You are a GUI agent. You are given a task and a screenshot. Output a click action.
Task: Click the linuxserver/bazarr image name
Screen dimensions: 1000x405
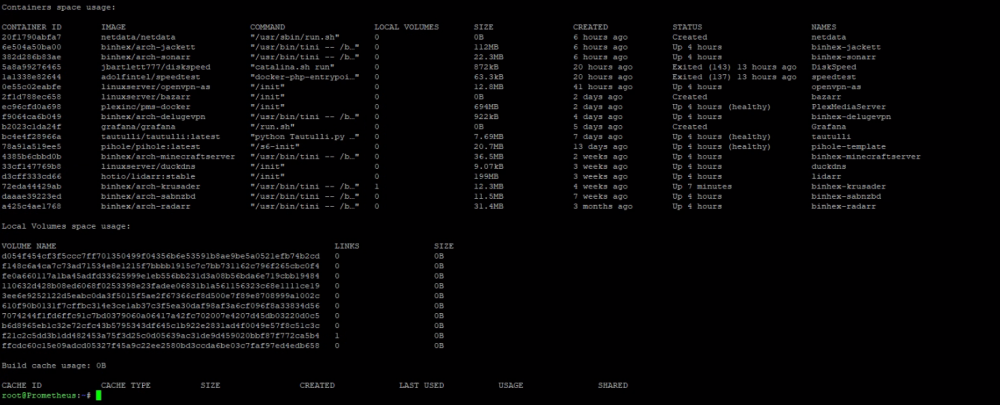148,97
